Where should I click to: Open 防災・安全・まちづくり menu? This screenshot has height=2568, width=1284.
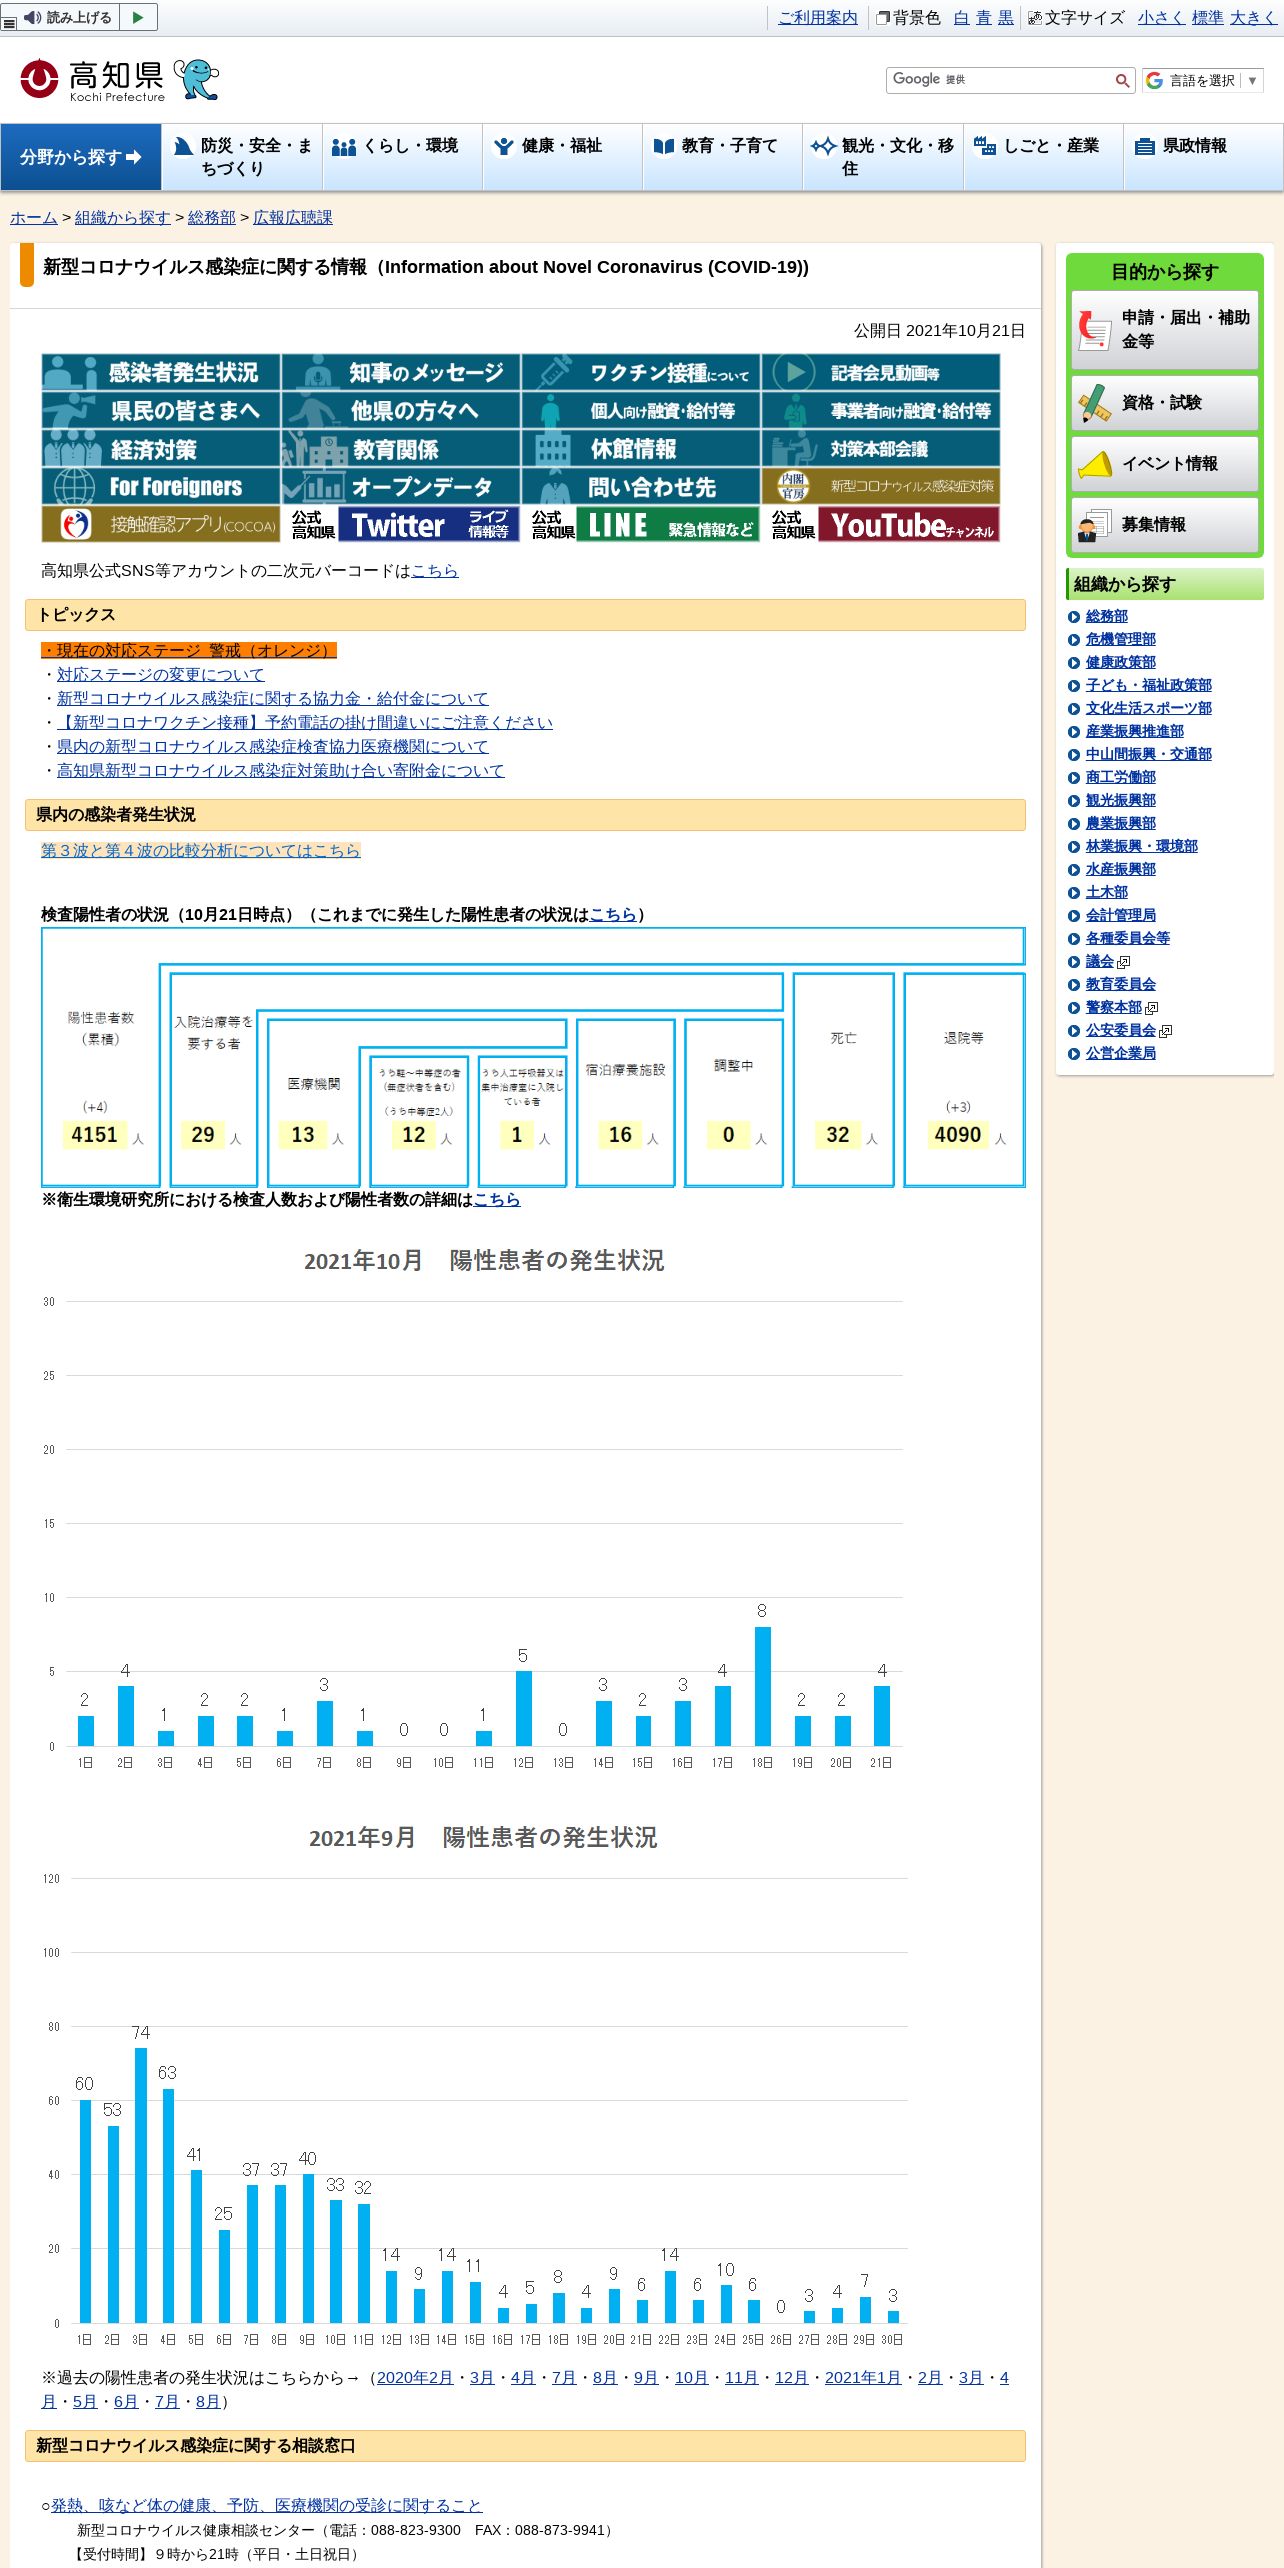[x=242, y=157]
